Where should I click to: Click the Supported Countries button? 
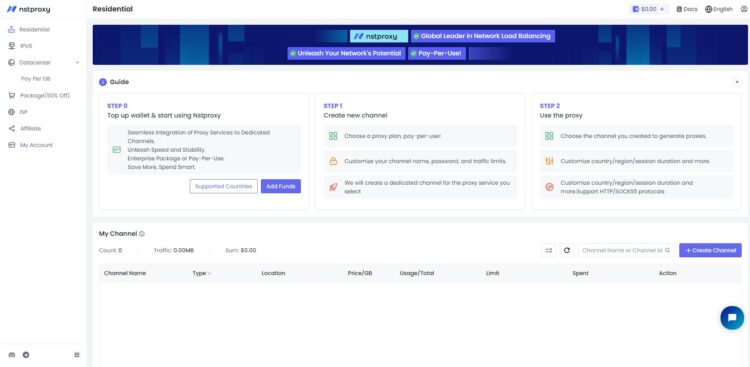pyautogui.click(x=223, y=187)
